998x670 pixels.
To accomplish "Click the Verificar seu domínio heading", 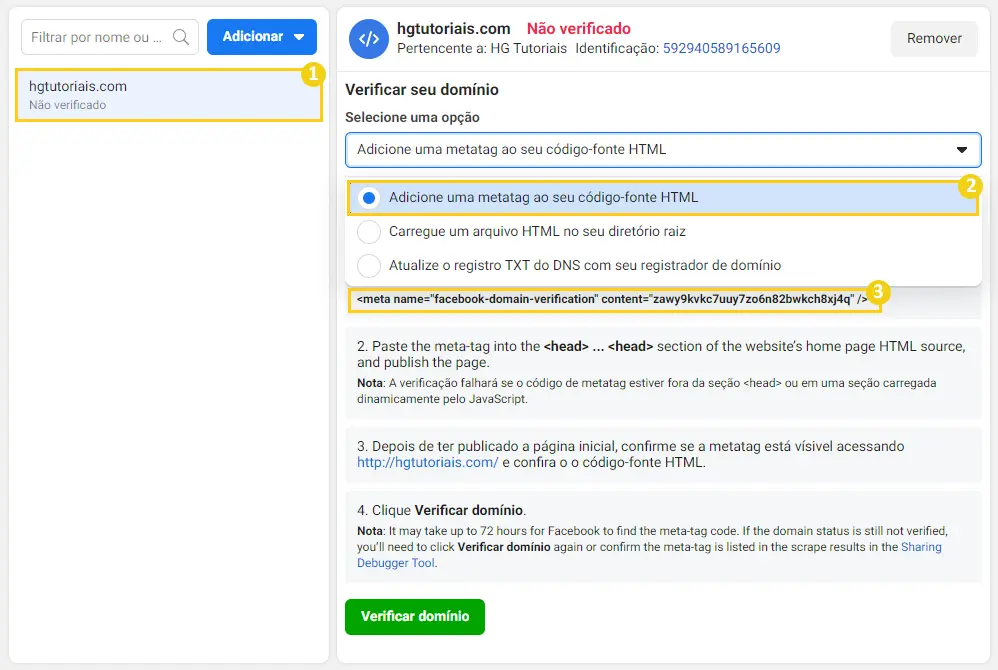I will tap(421, 90).
